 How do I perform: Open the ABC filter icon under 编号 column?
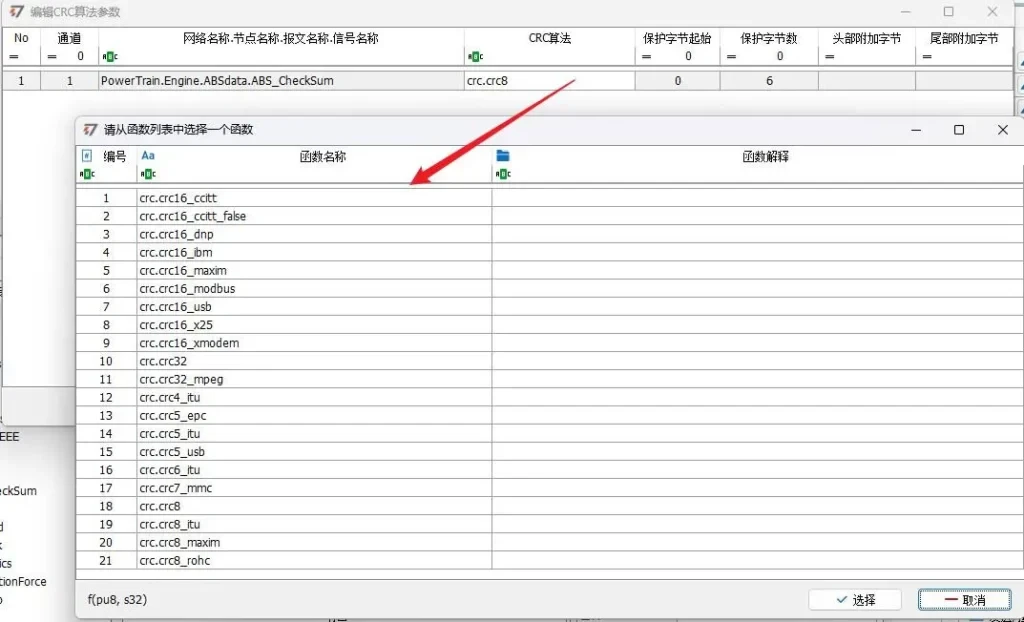click(x=87, y=174)
